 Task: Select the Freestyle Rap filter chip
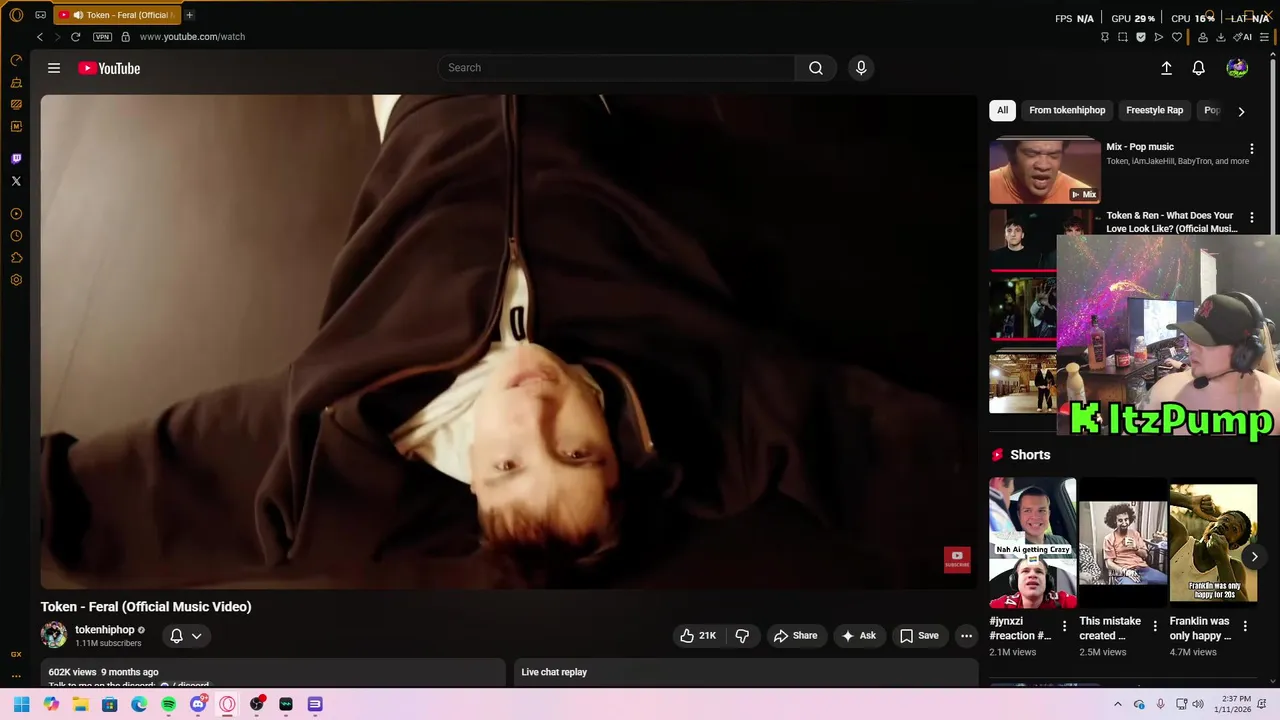(x=1154, y=110)
